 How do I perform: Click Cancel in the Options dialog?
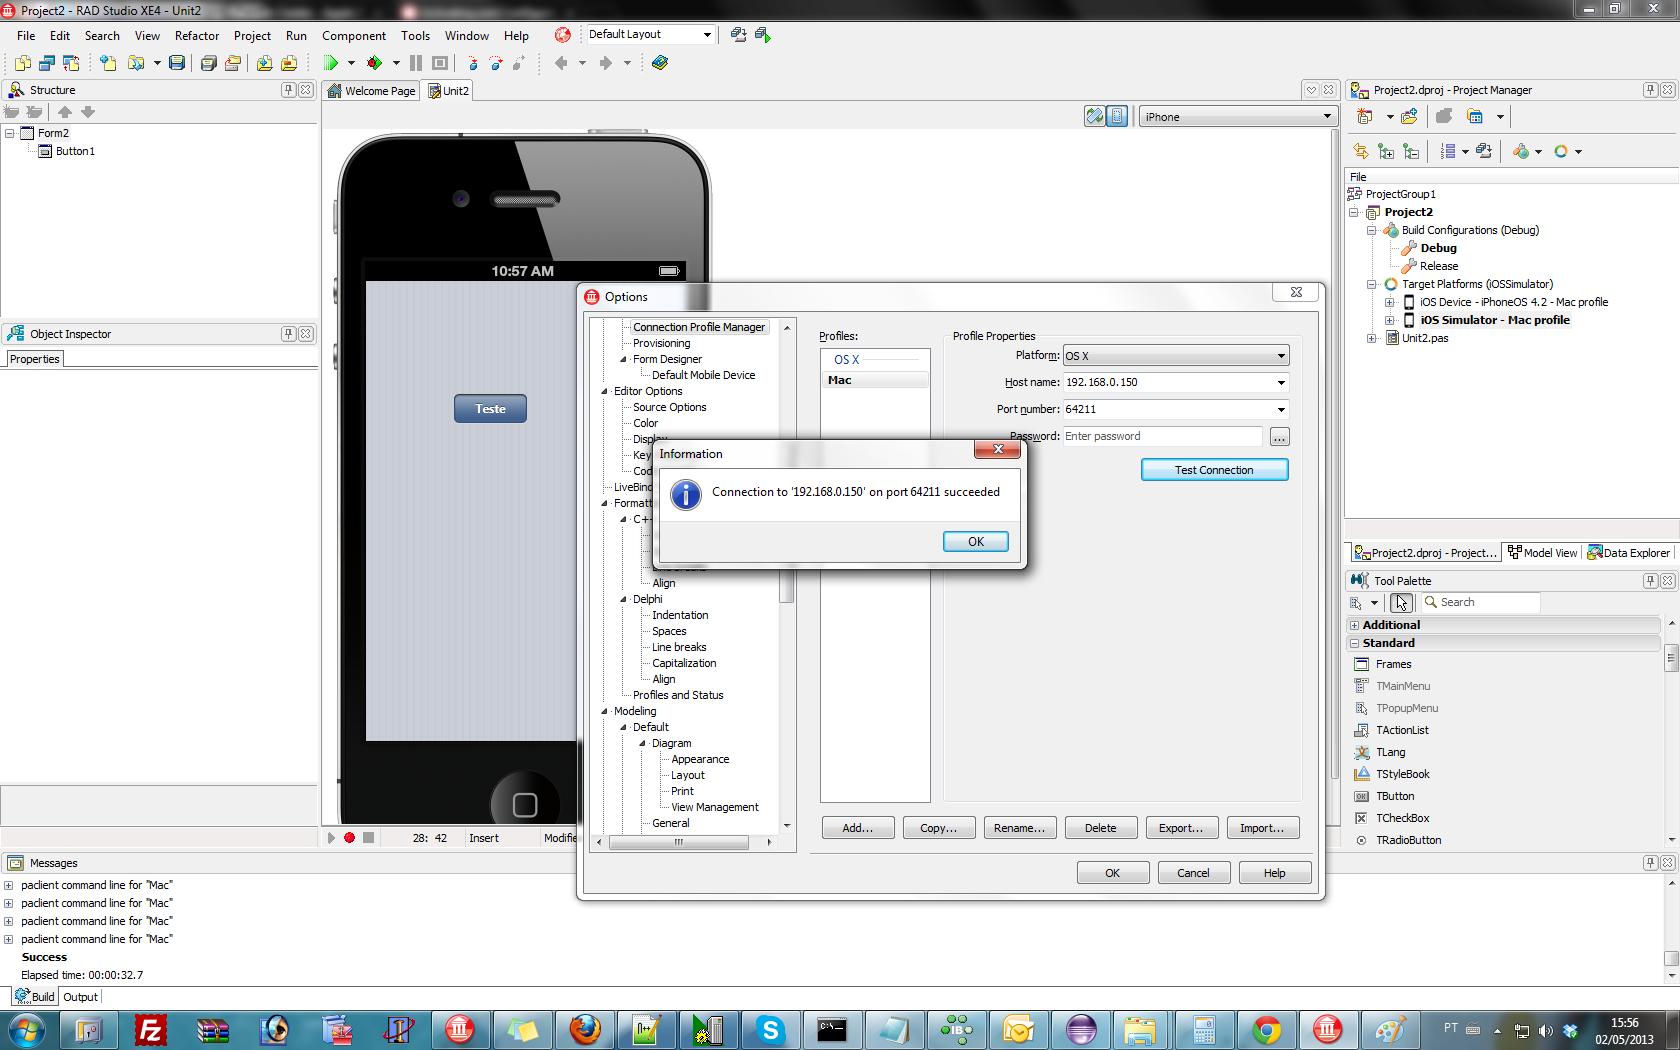coord(1193,873)
